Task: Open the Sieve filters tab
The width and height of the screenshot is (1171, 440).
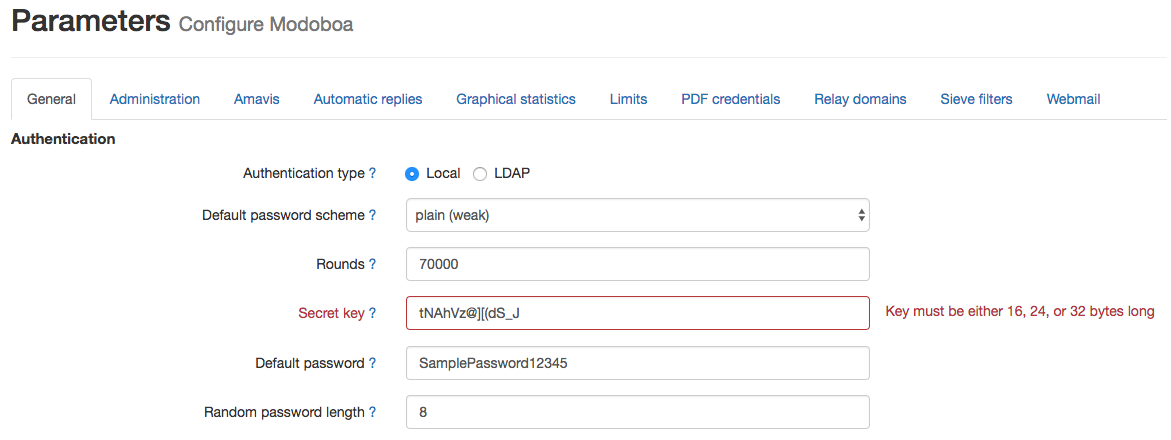Action: [976, 99]
